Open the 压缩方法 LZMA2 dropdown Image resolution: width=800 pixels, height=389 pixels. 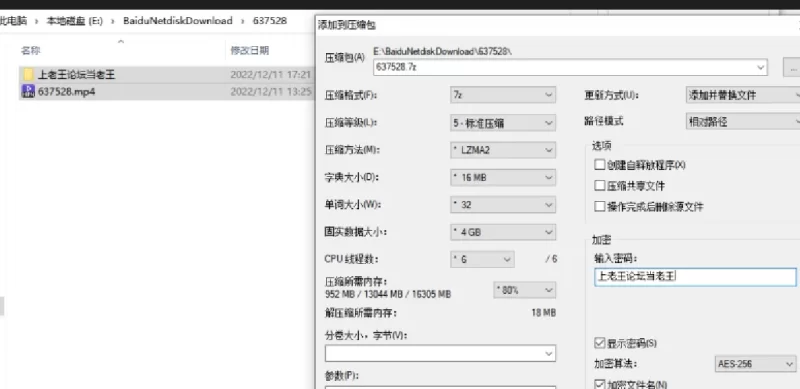coord(503,150)
